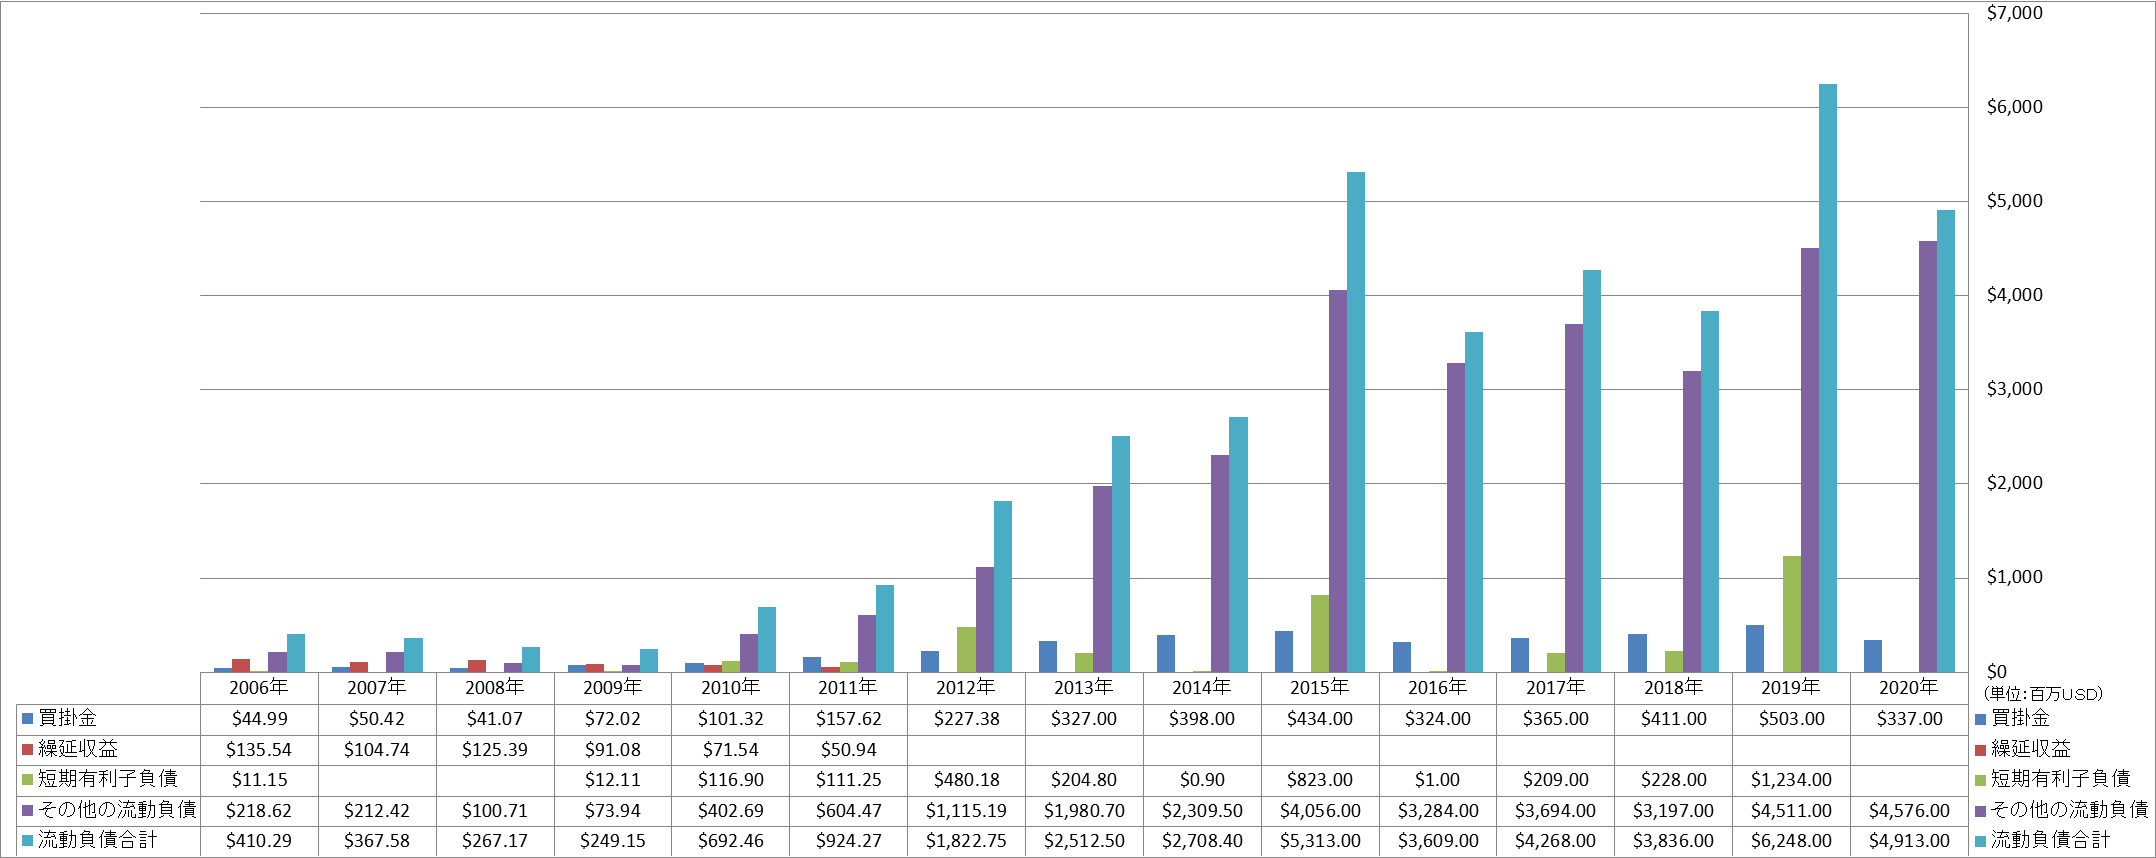
Task: Select the 2015年 column header
Action: pyautogui.click(x=1320, y=687)
